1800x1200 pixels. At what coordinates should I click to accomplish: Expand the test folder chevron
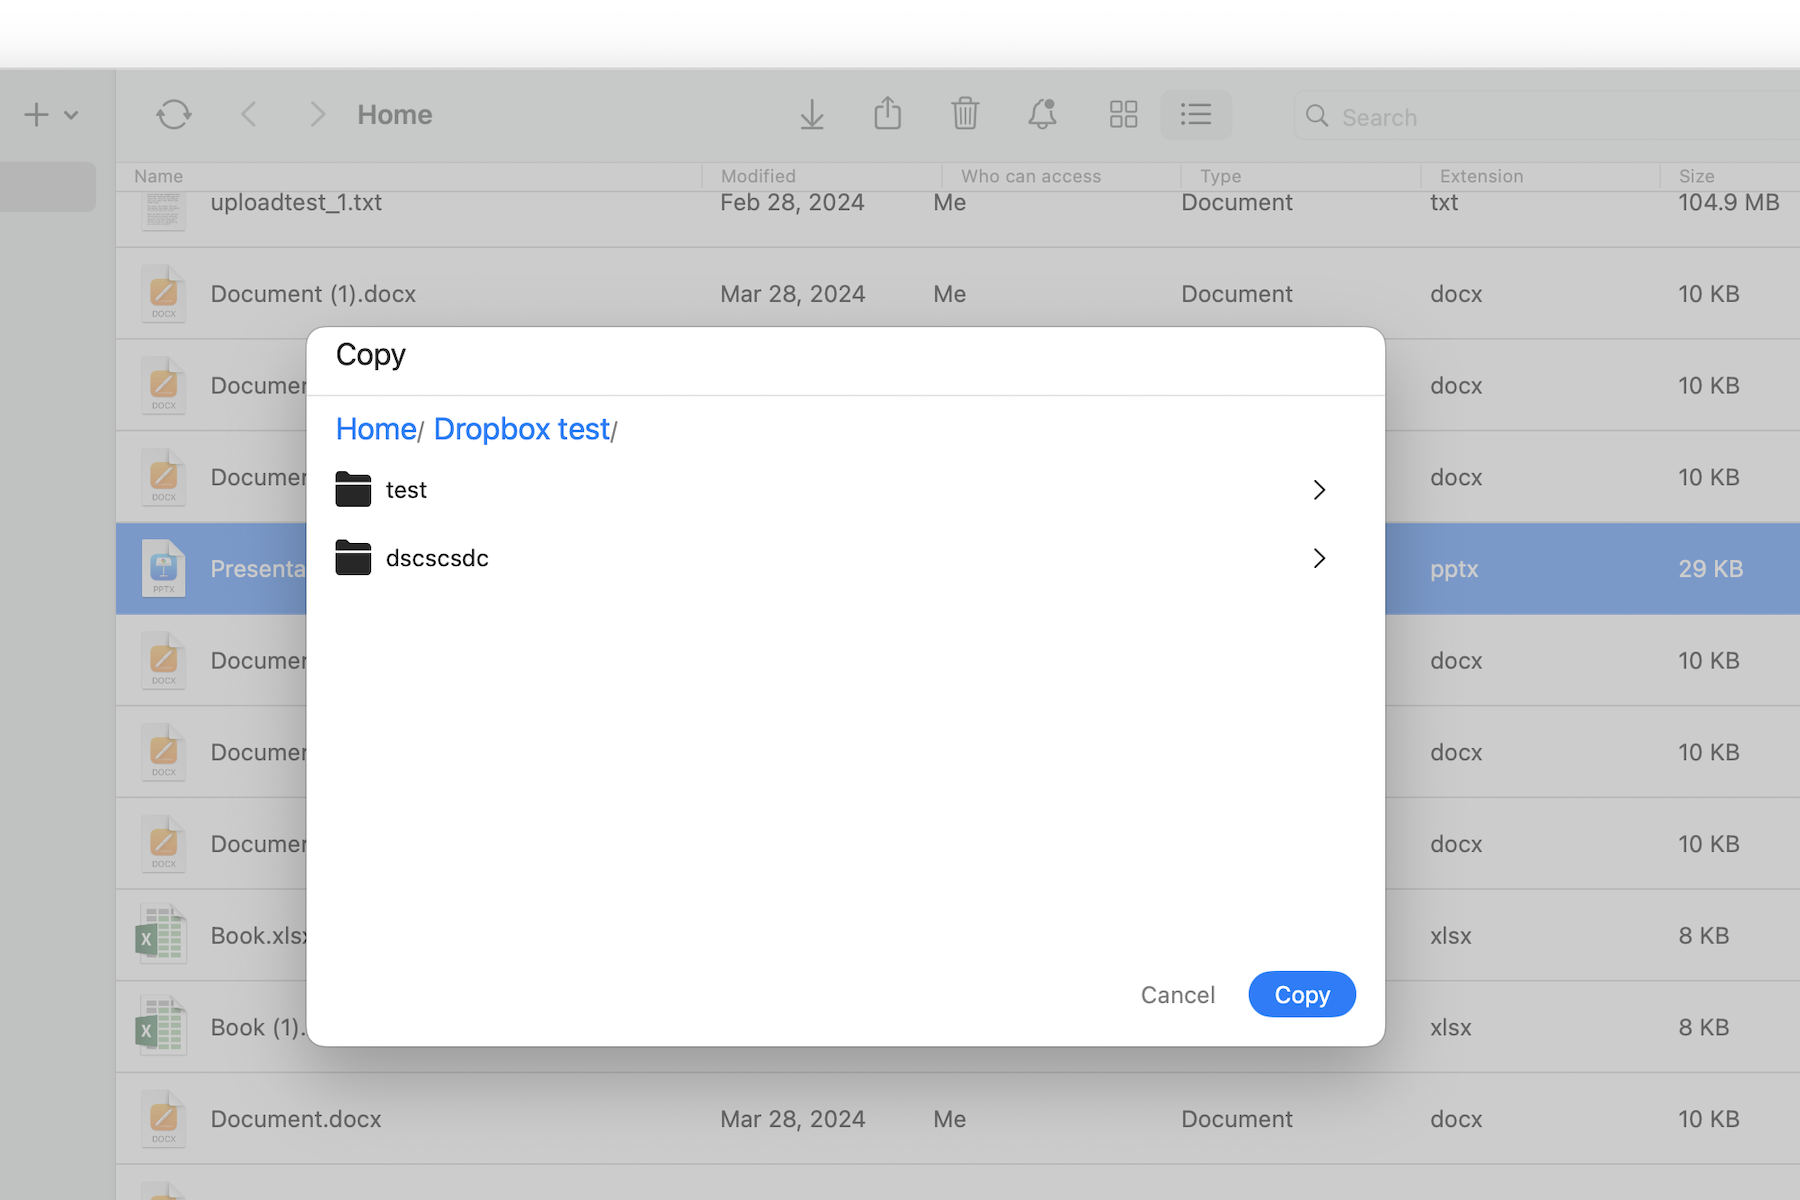(1319, 490)
